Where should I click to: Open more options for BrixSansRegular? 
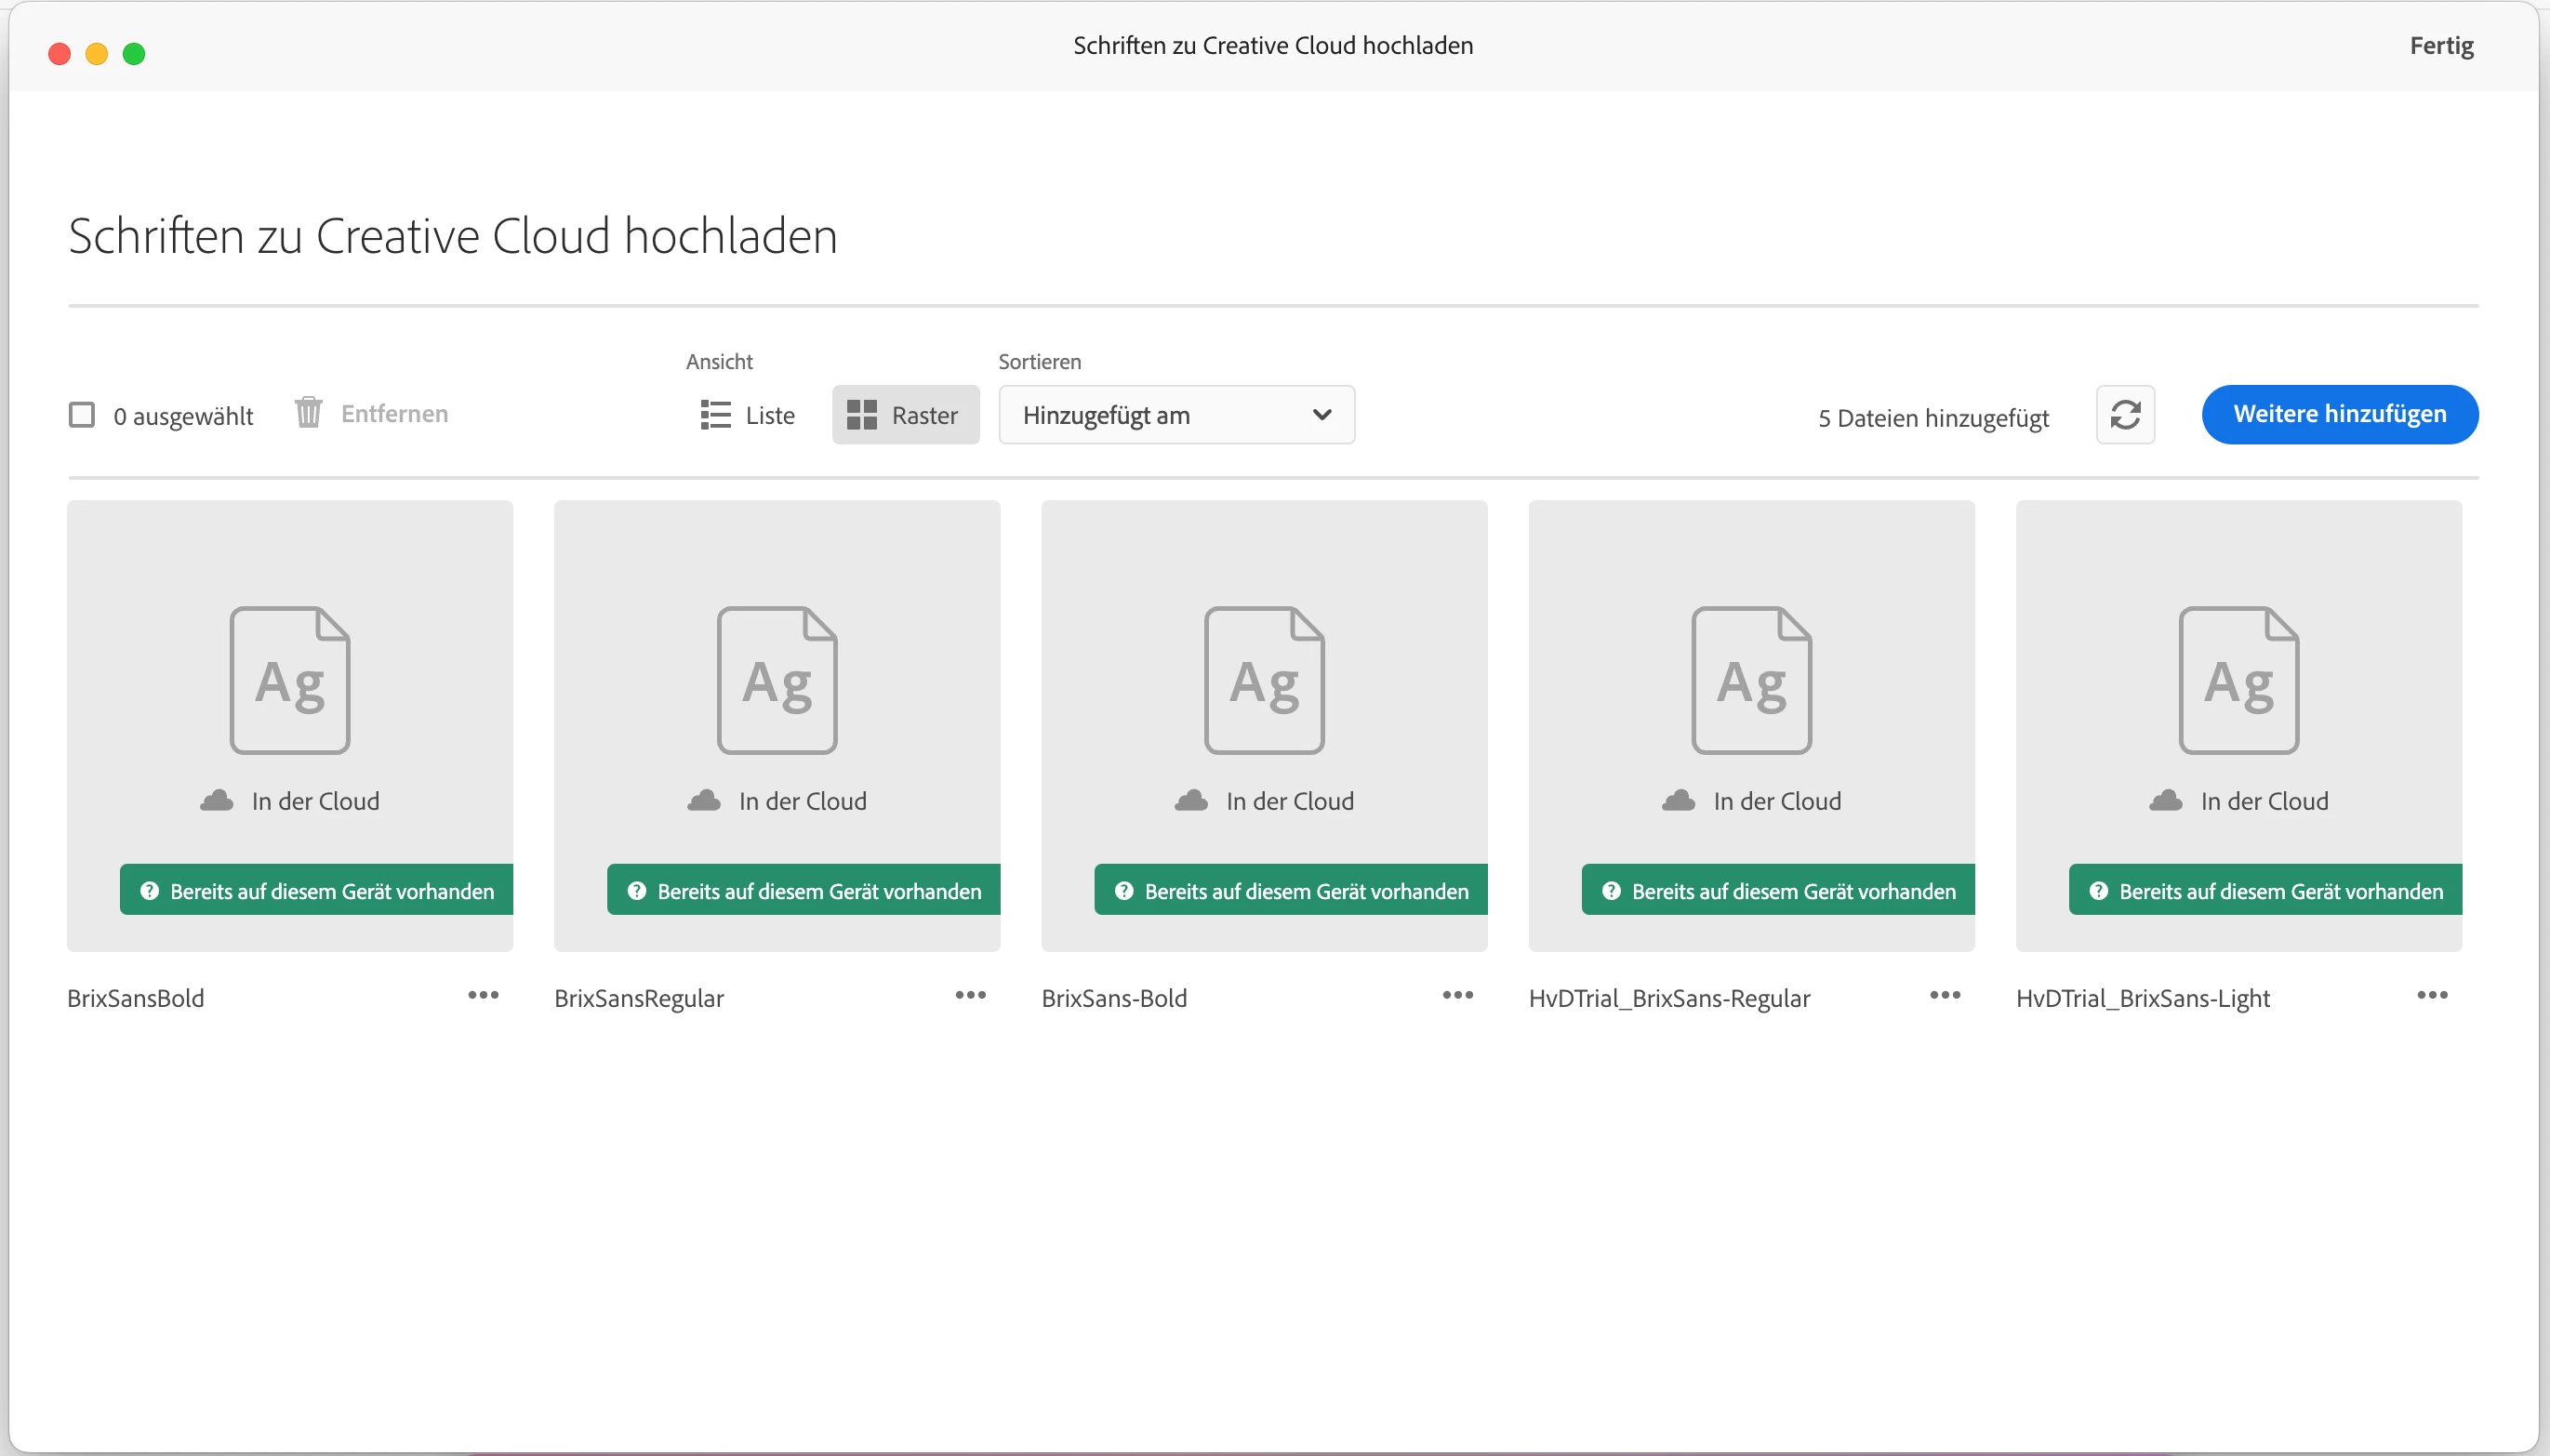pyautogui.click(x=970, y=995)
